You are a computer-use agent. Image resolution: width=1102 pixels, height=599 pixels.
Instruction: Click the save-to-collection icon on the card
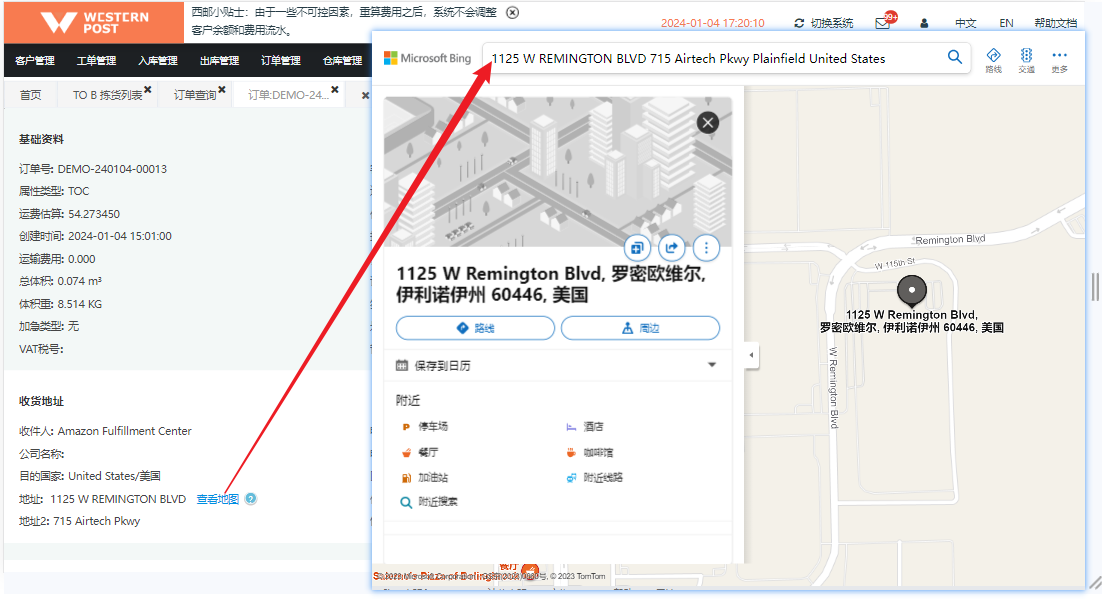[x=637, y=247]
